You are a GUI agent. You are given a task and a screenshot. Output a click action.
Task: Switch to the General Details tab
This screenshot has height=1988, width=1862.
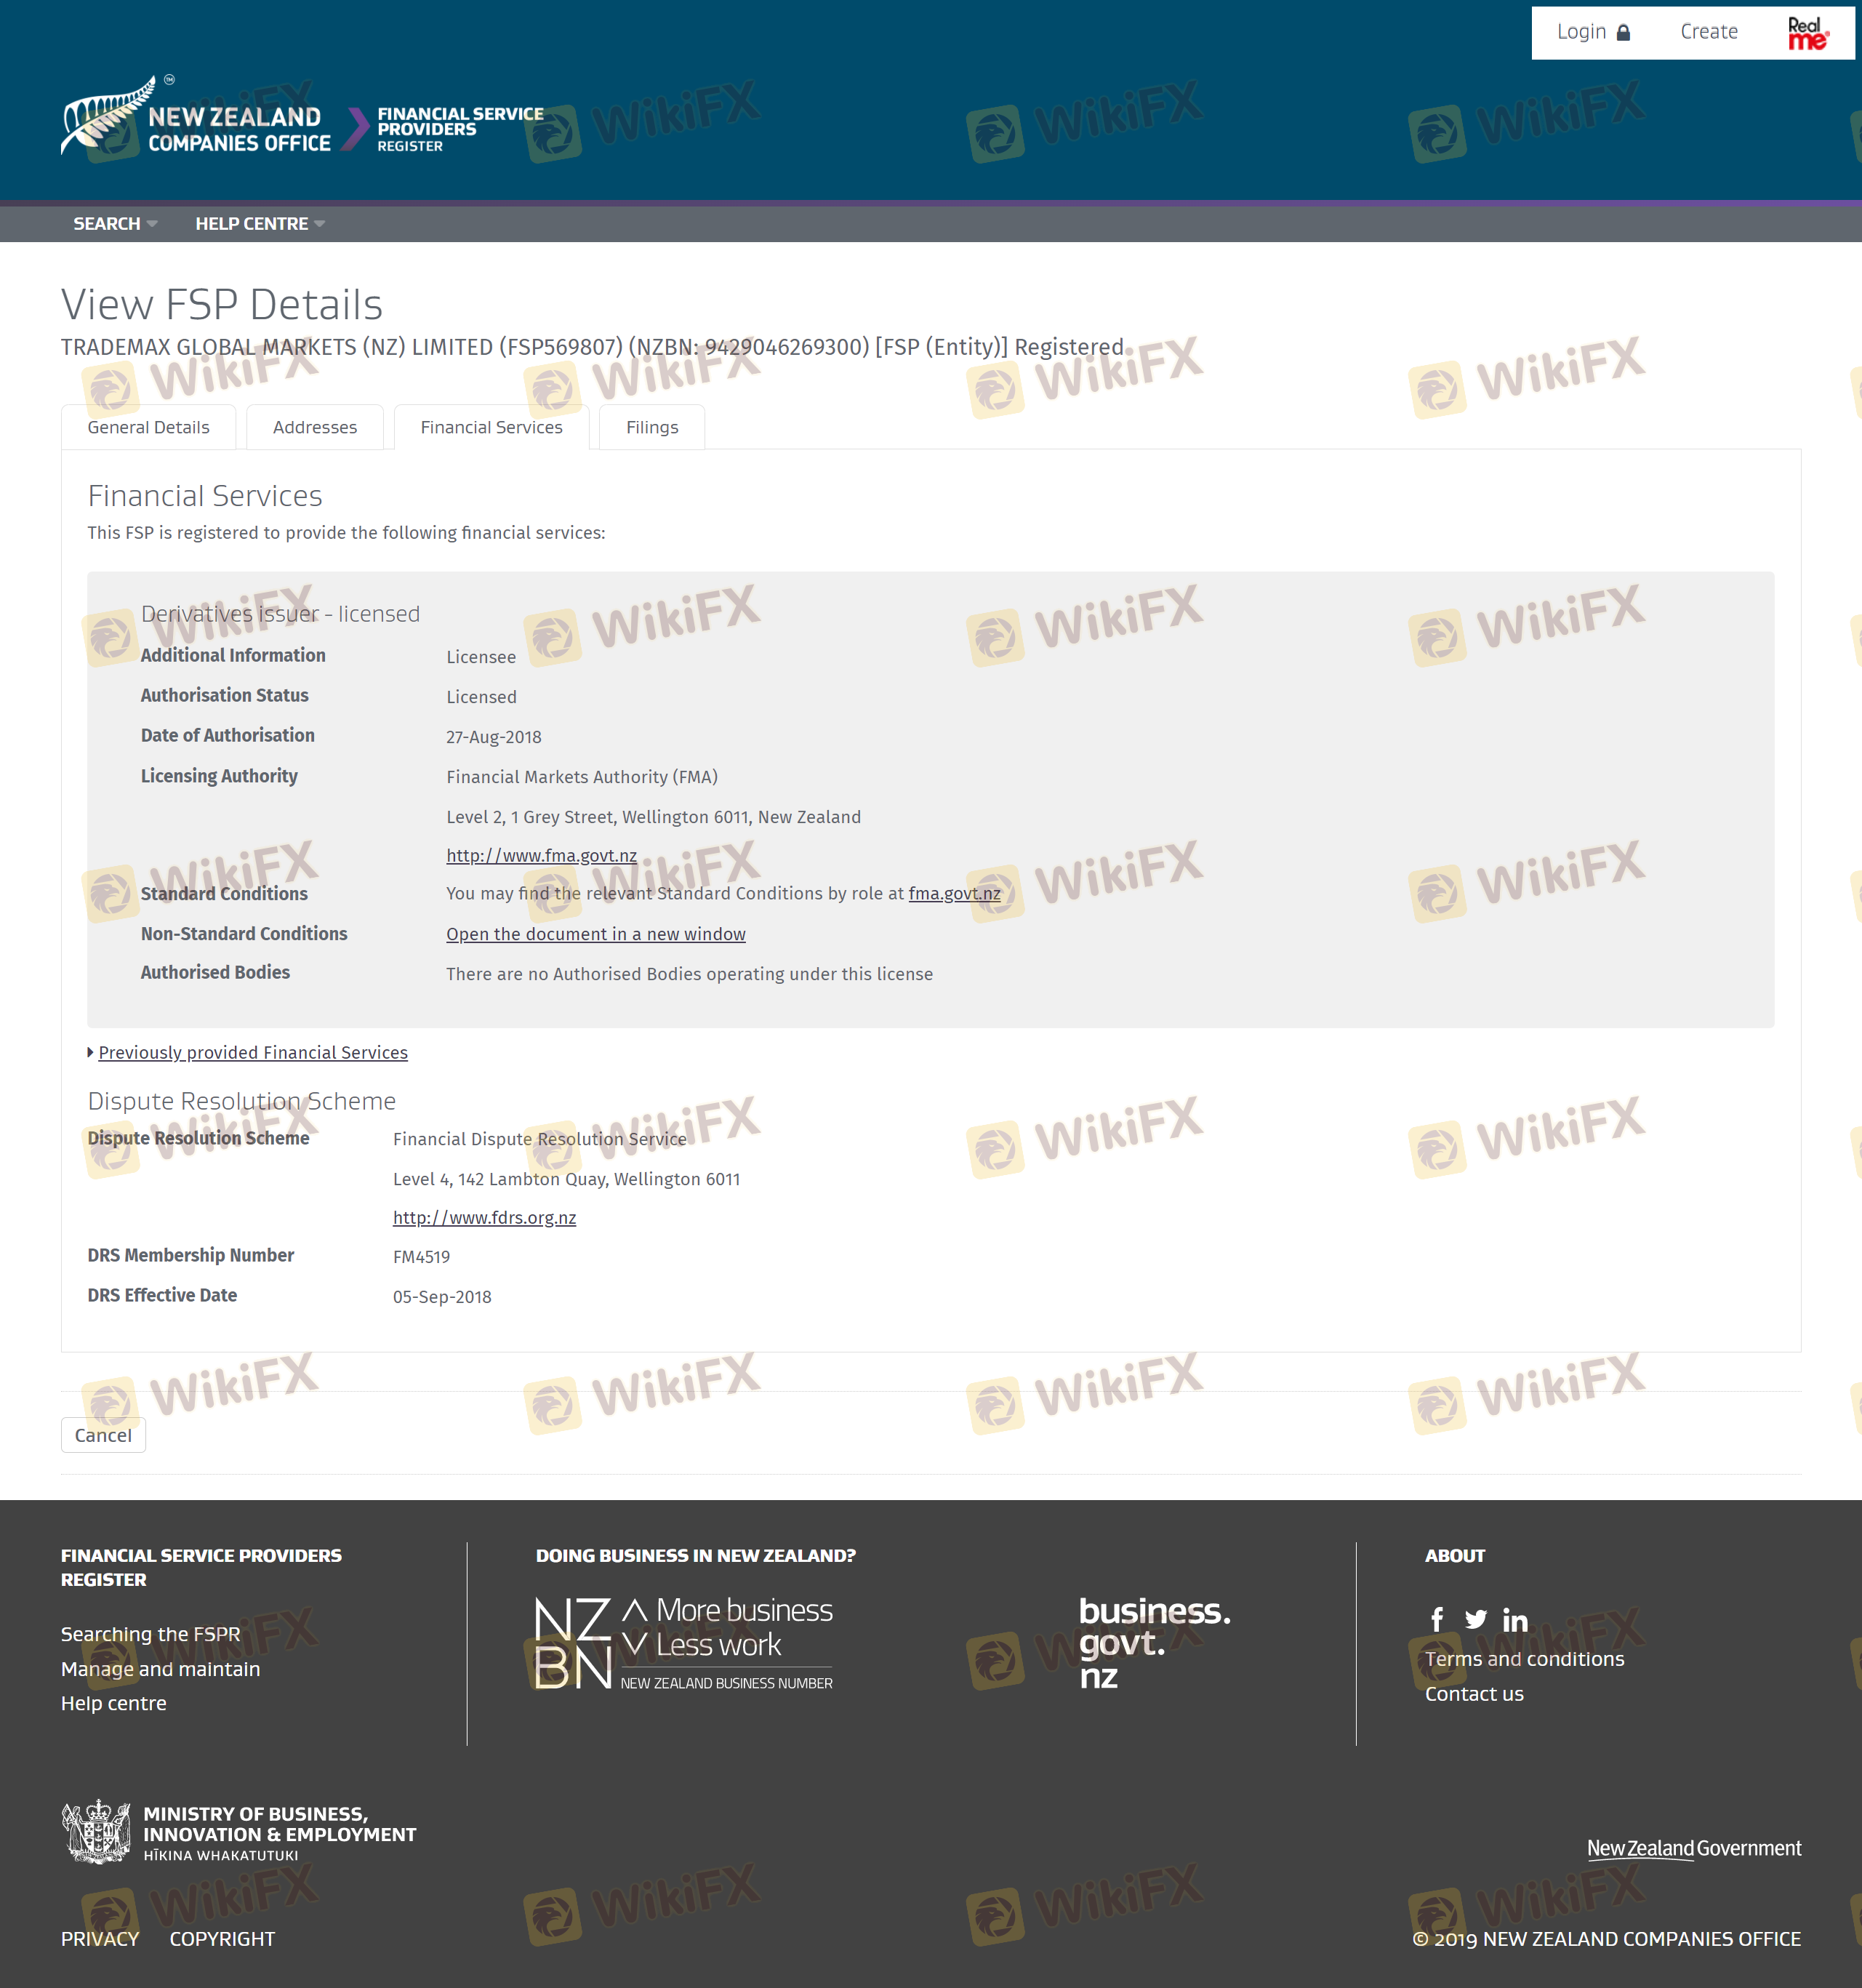148,427
